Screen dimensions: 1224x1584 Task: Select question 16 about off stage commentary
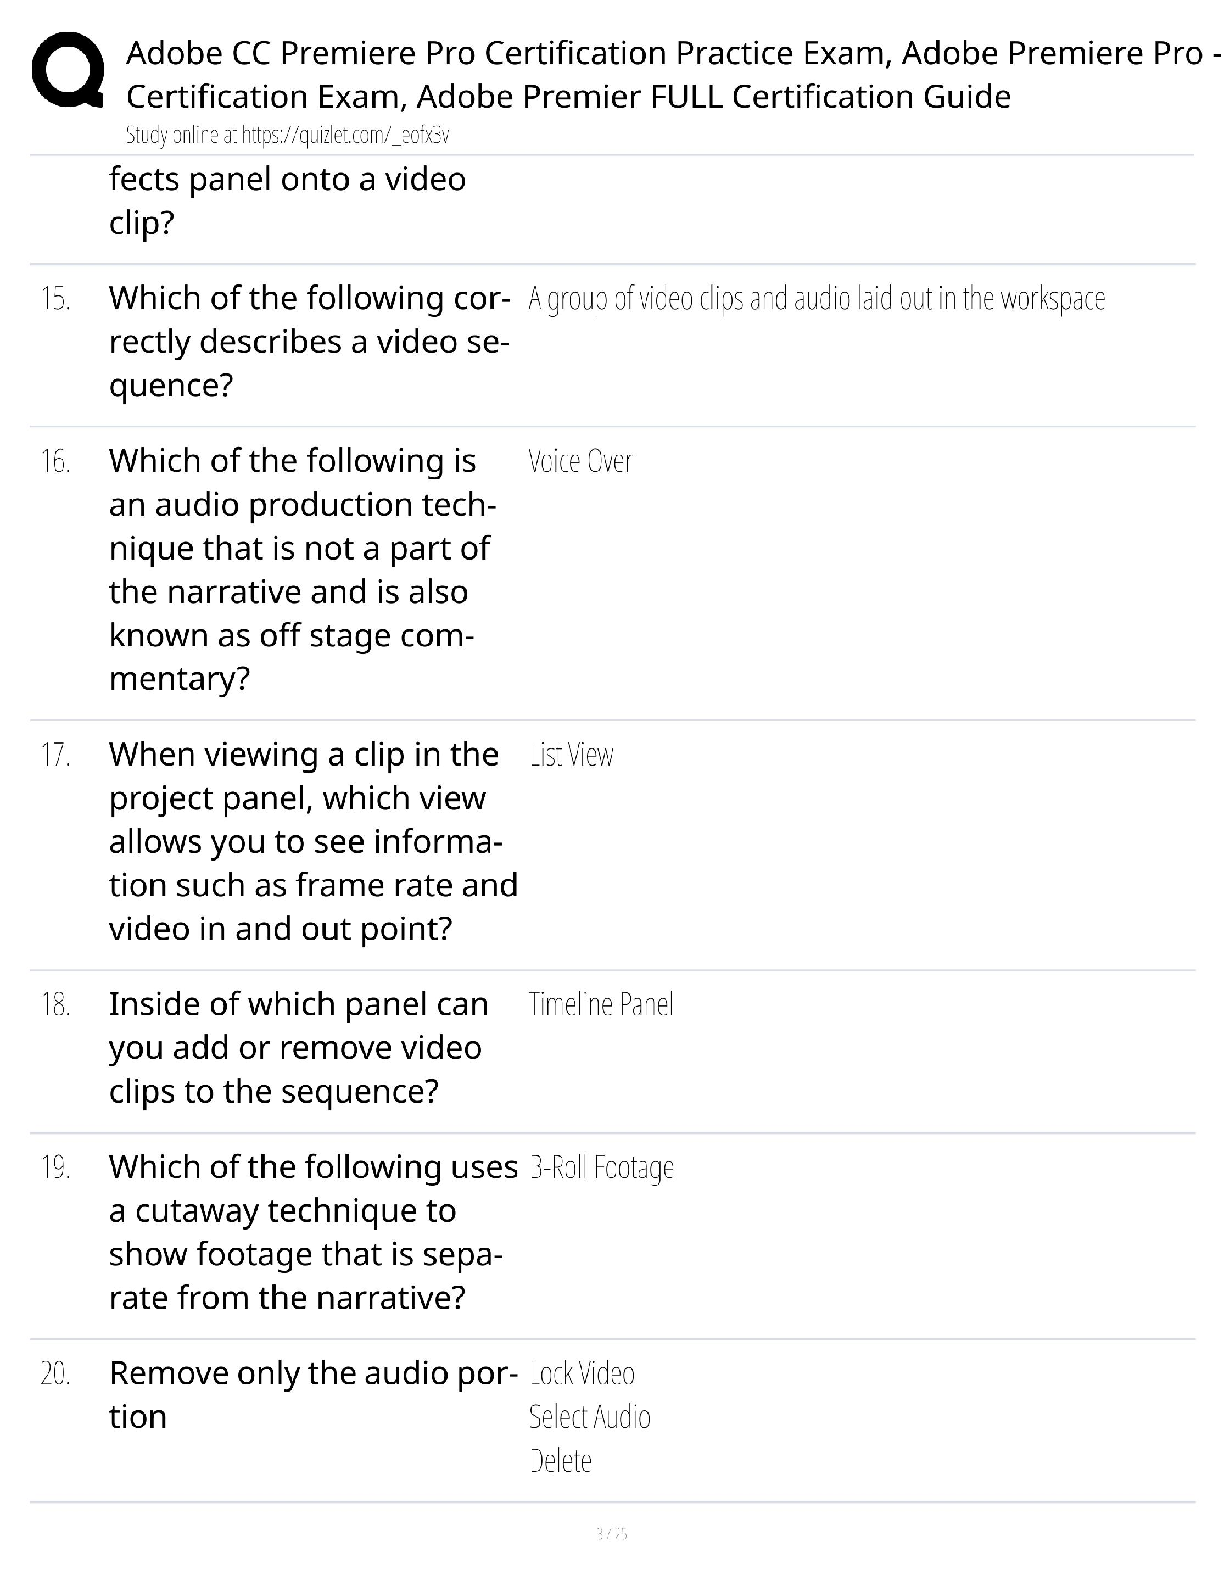[300, 569]
